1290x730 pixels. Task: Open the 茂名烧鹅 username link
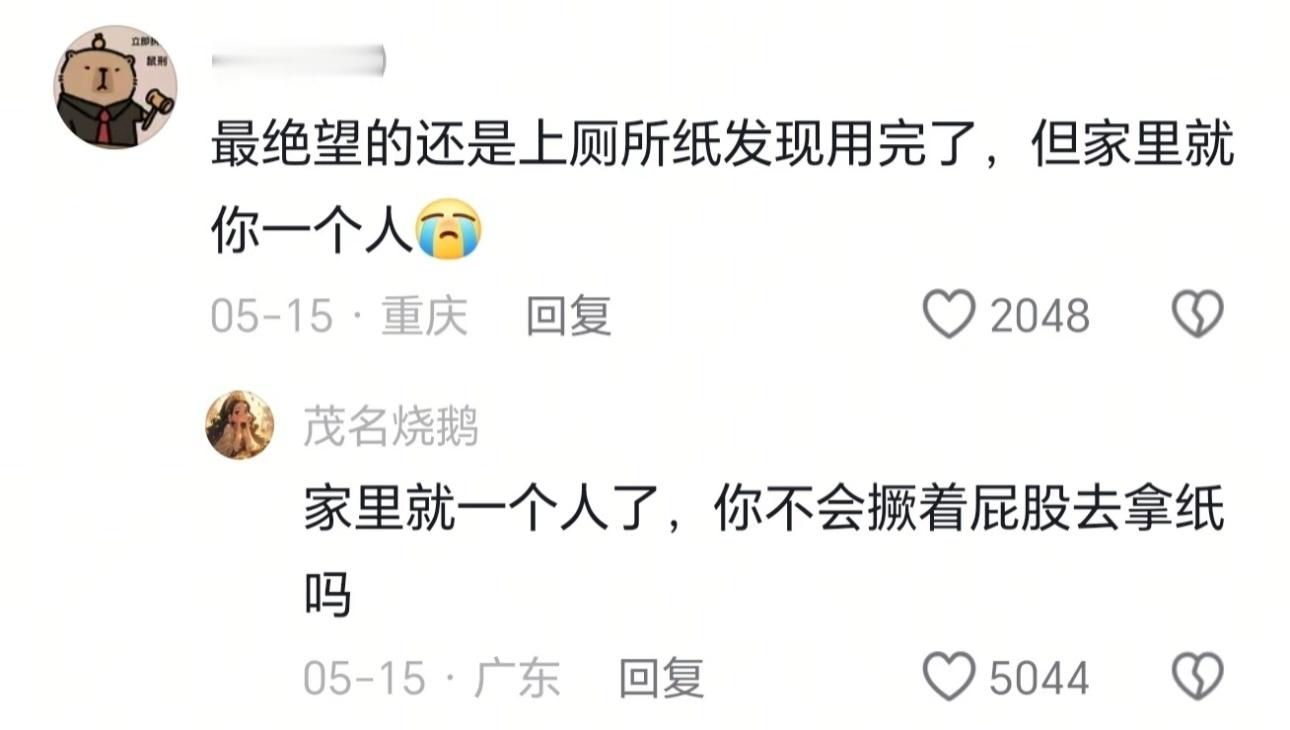point(391,427)
